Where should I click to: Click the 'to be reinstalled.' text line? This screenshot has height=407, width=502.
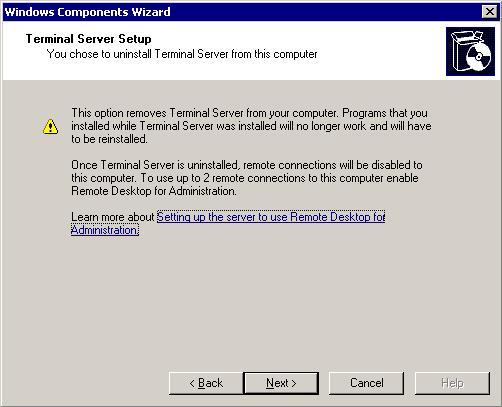[109, 139]
